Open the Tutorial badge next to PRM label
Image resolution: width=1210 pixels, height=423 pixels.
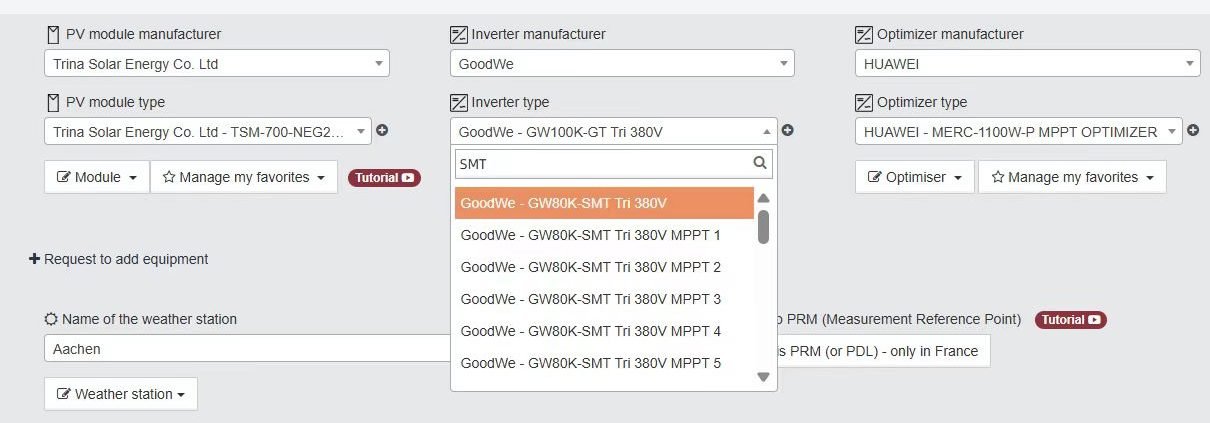pyautogui.click(x=1071, y=320)
